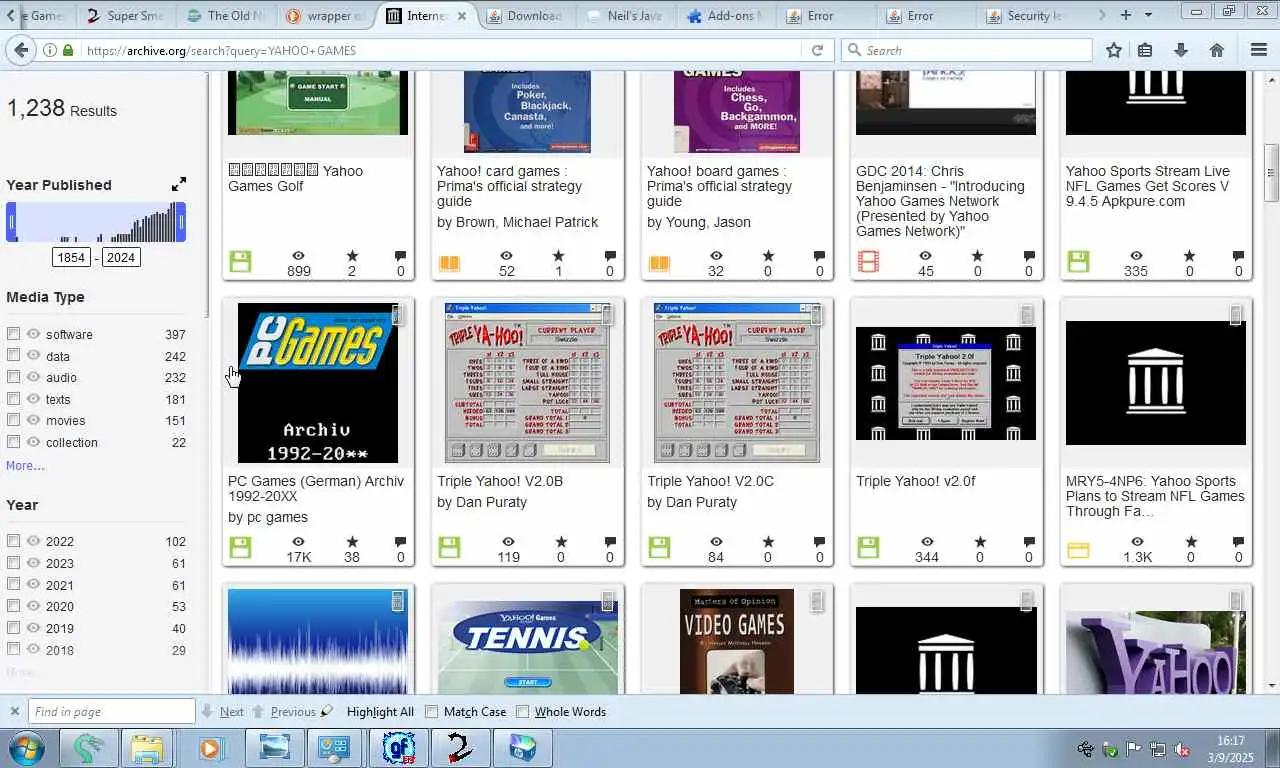Image resolution: width=1280 pixels, height=768 pixels.
Task: Click the 1854 start year field
Action: 71,257
